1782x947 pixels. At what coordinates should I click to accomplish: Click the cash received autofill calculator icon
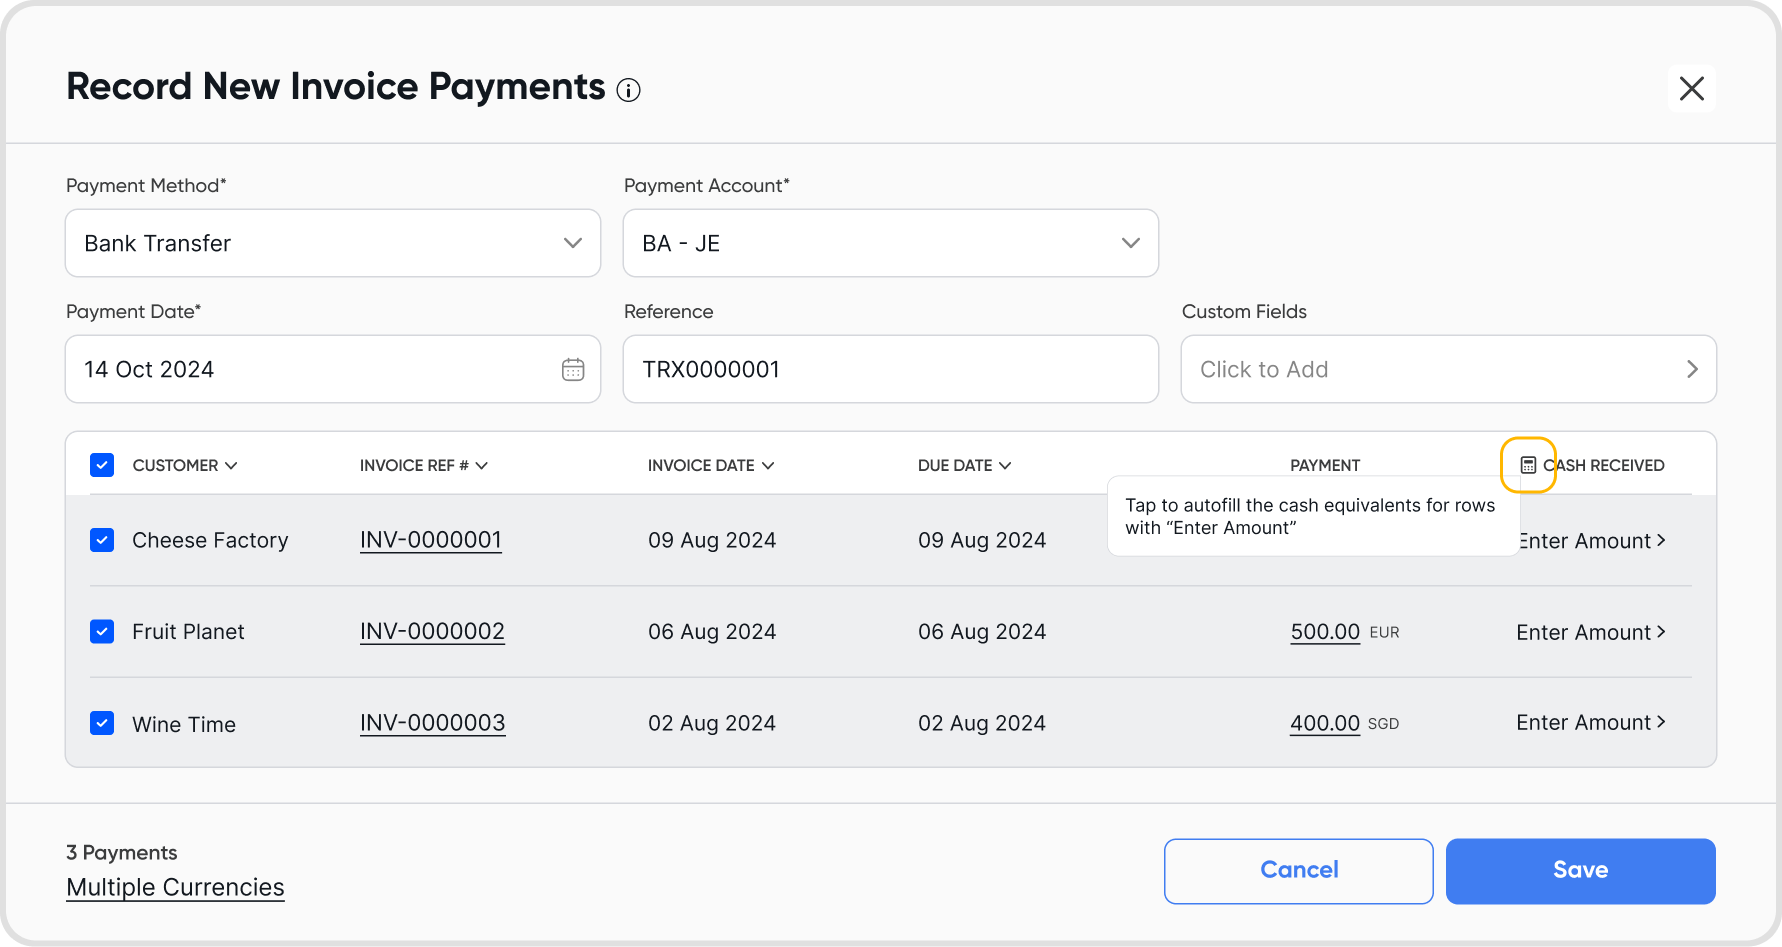[x=1528, y=465]
